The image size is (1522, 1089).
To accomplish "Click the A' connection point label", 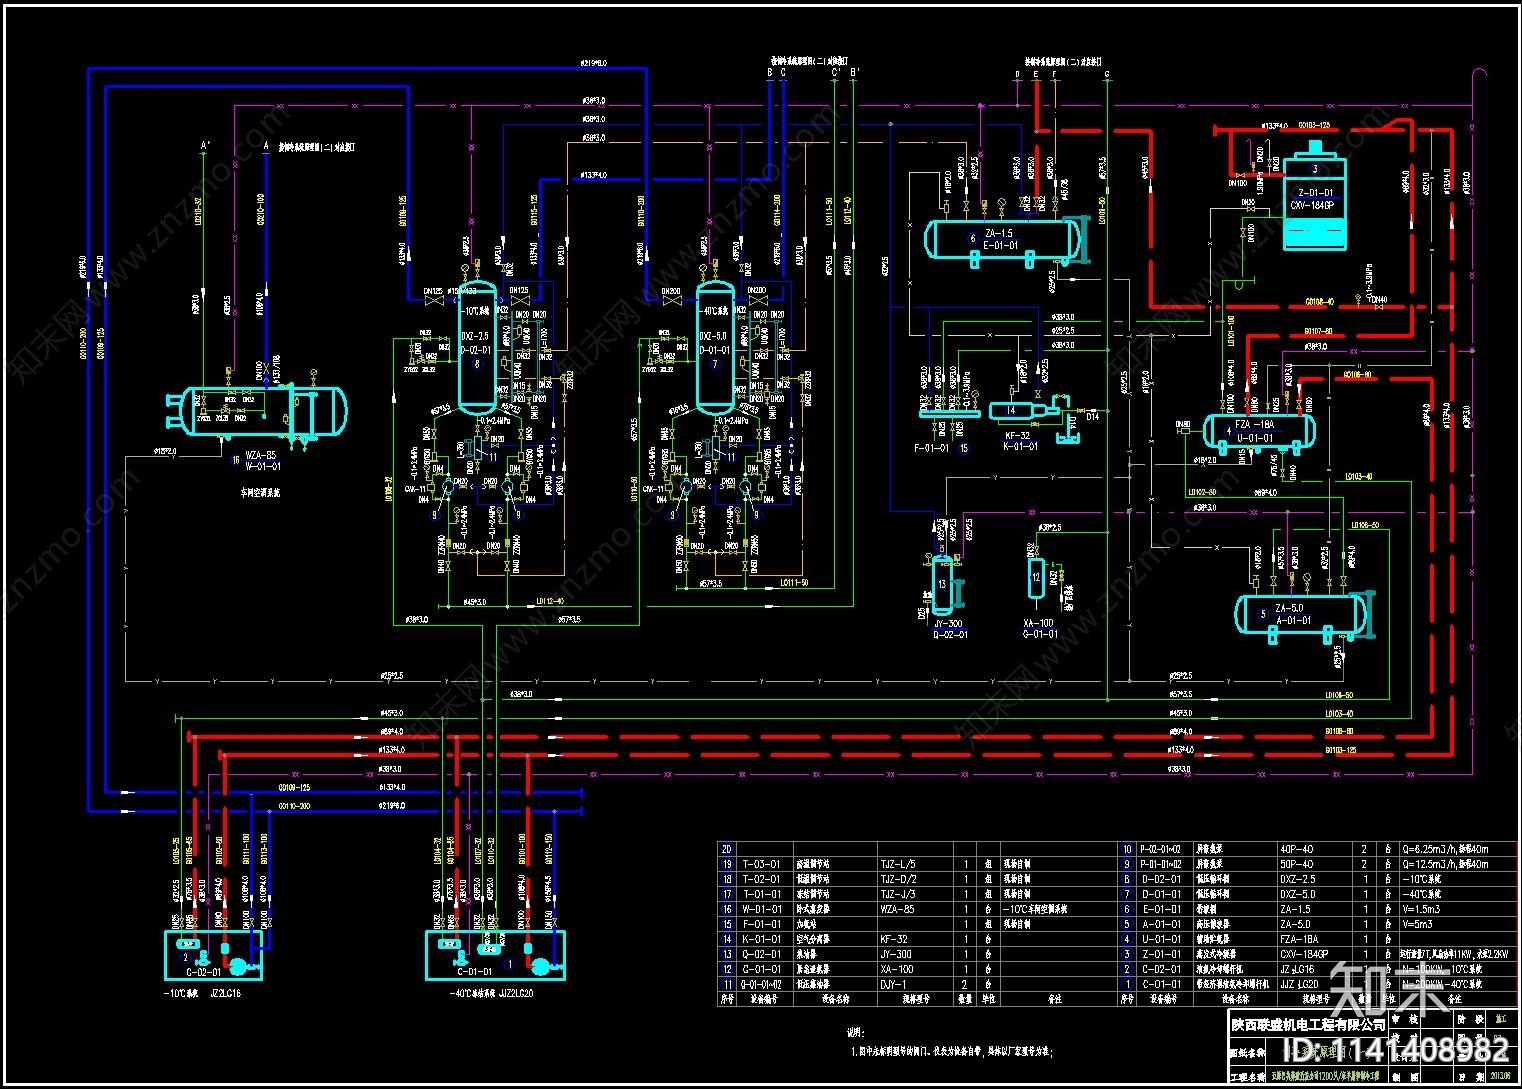I will pos(206,146).
